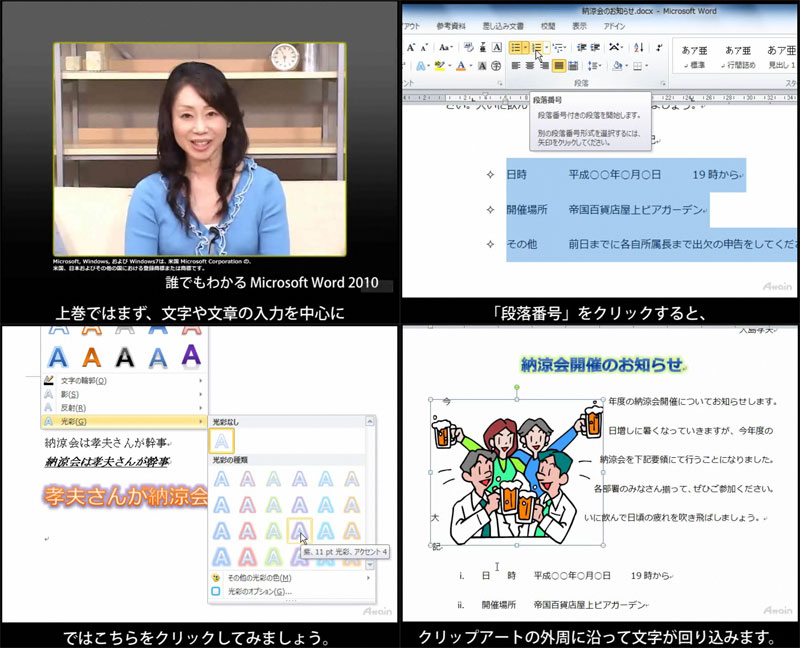Toggle character shading (gray A) button

coord(482,66)
